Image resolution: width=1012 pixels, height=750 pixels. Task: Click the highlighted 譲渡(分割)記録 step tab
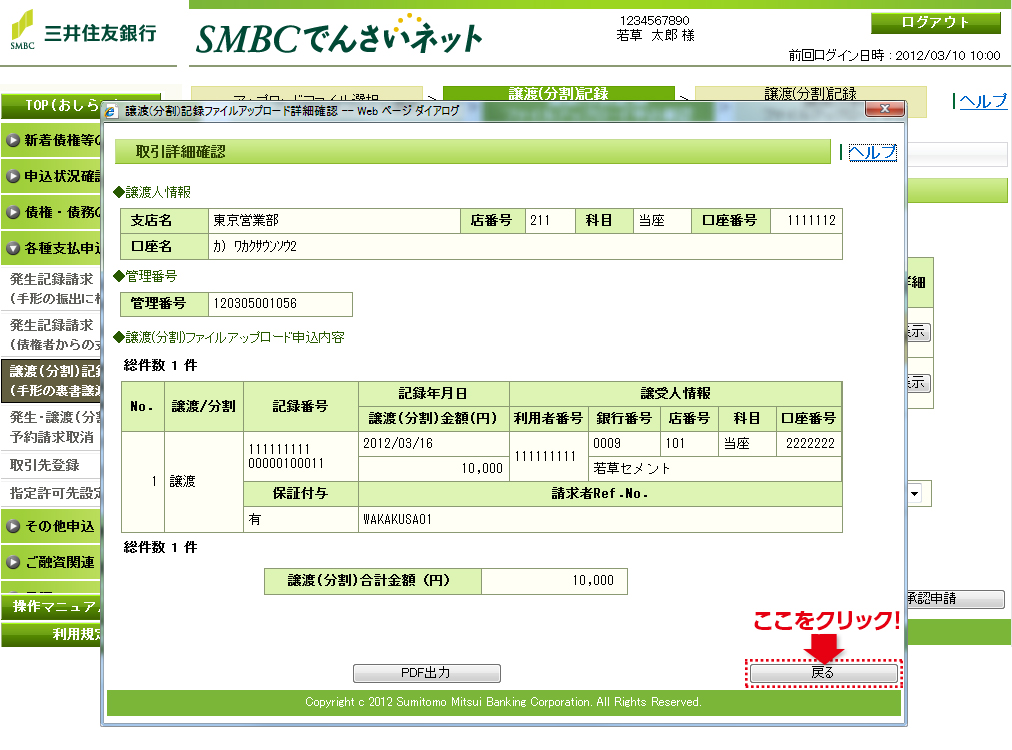click(x=558, y=94)
